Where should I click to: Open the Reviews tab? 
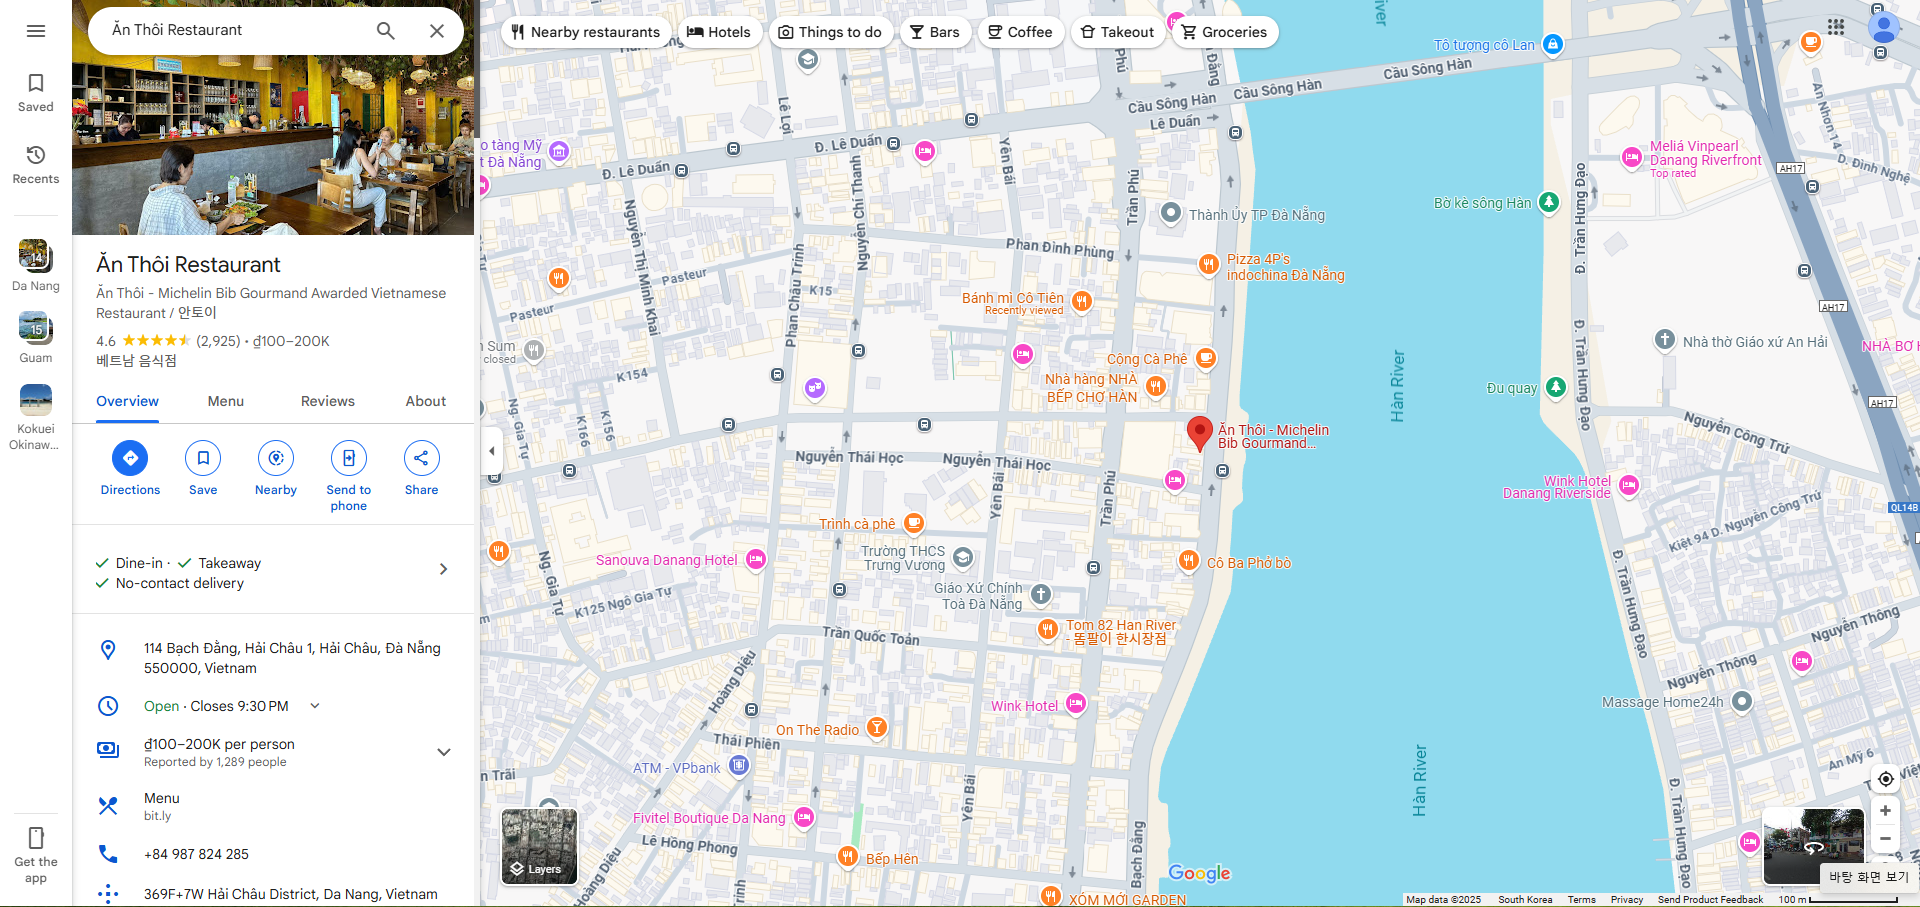pos(328,401)
